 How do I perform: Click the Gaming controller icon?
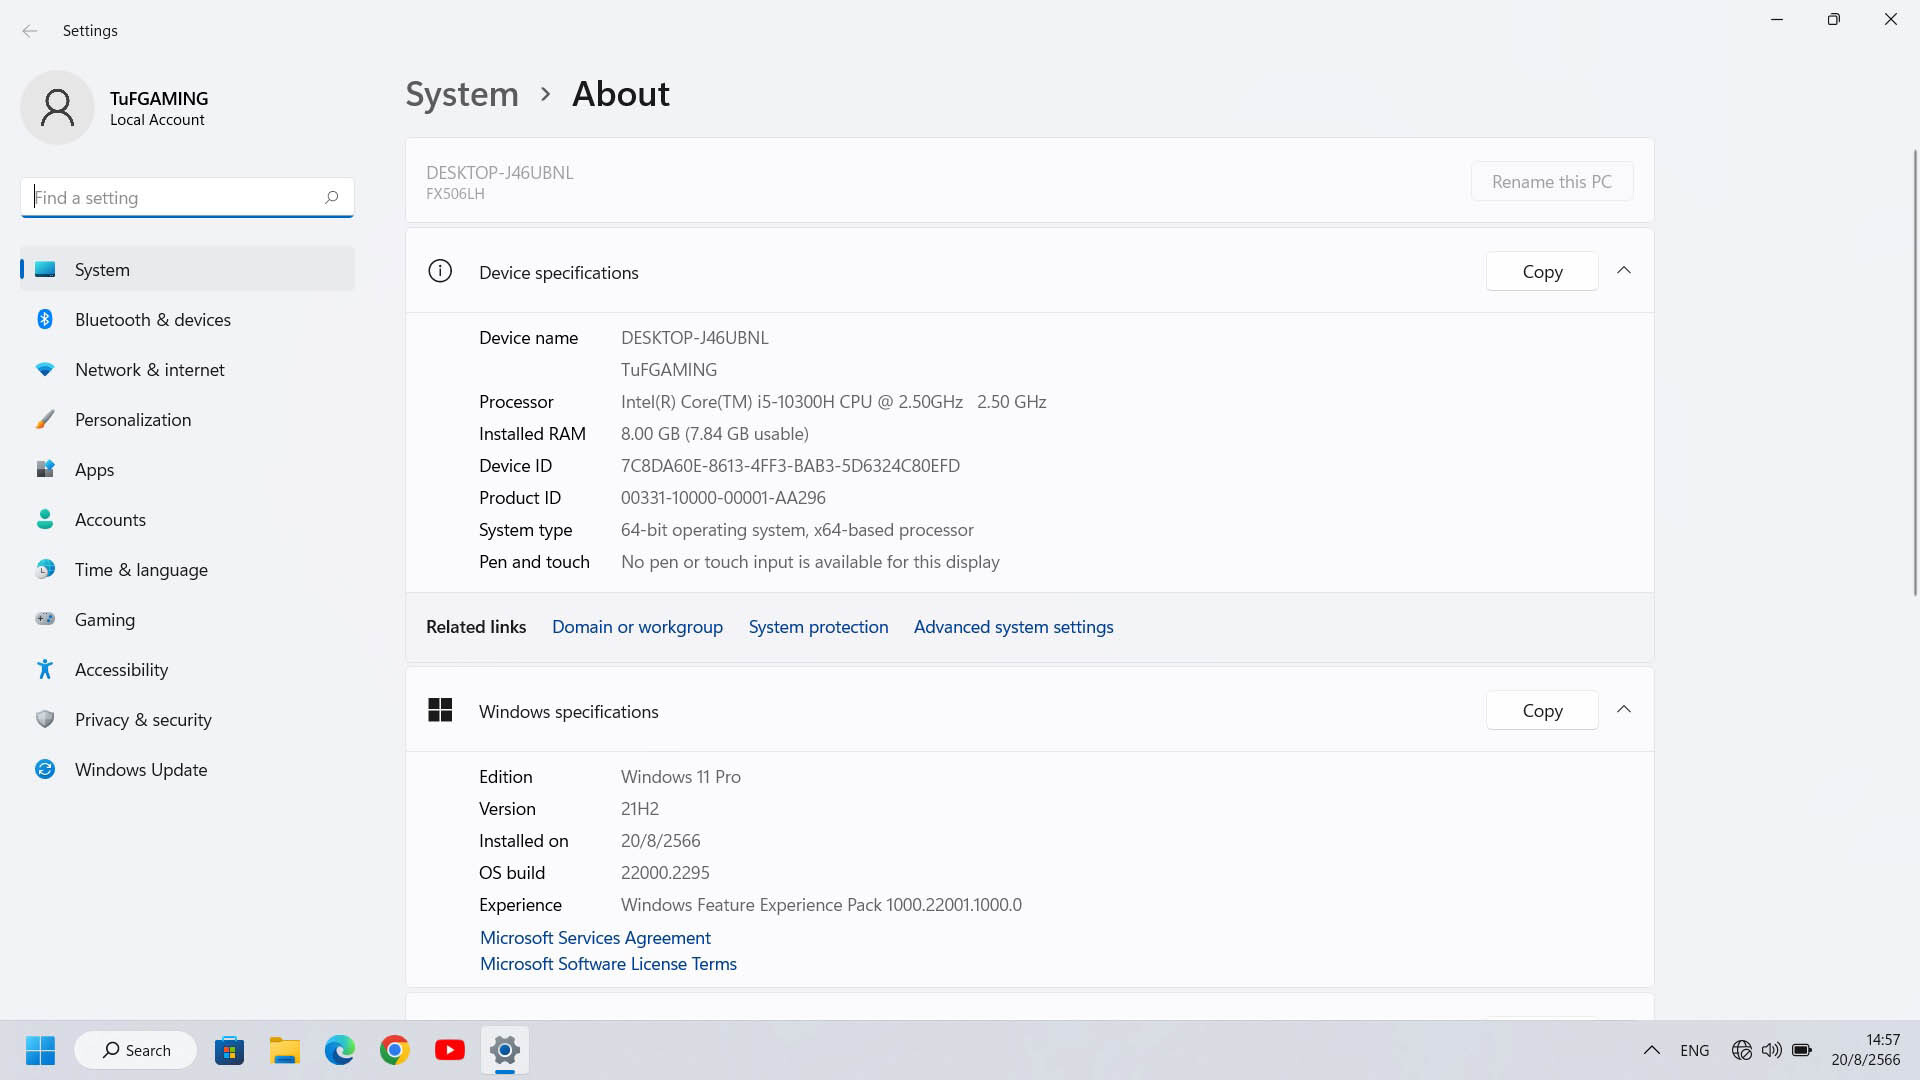pyautogui.click(x=45, y=619)
